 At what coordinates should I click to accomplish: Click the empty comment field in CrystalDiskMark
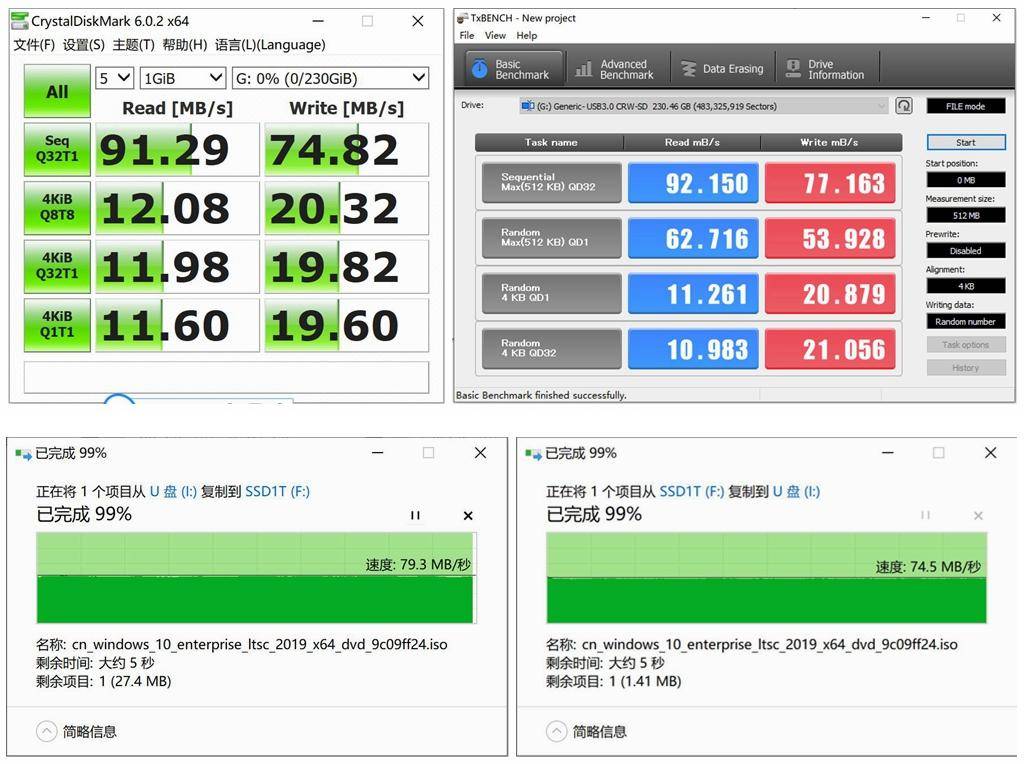pyautogui.click(x=226, y=377)
